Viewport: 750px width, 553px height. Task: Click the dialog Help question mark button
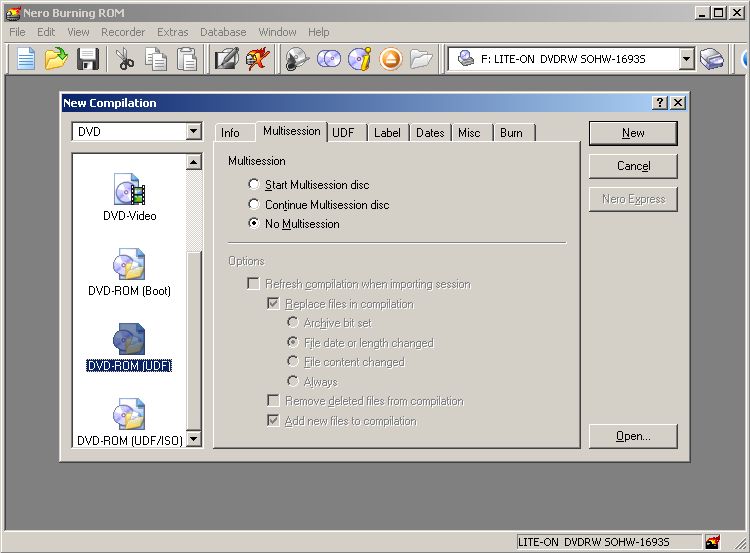[x=661, y=103]
